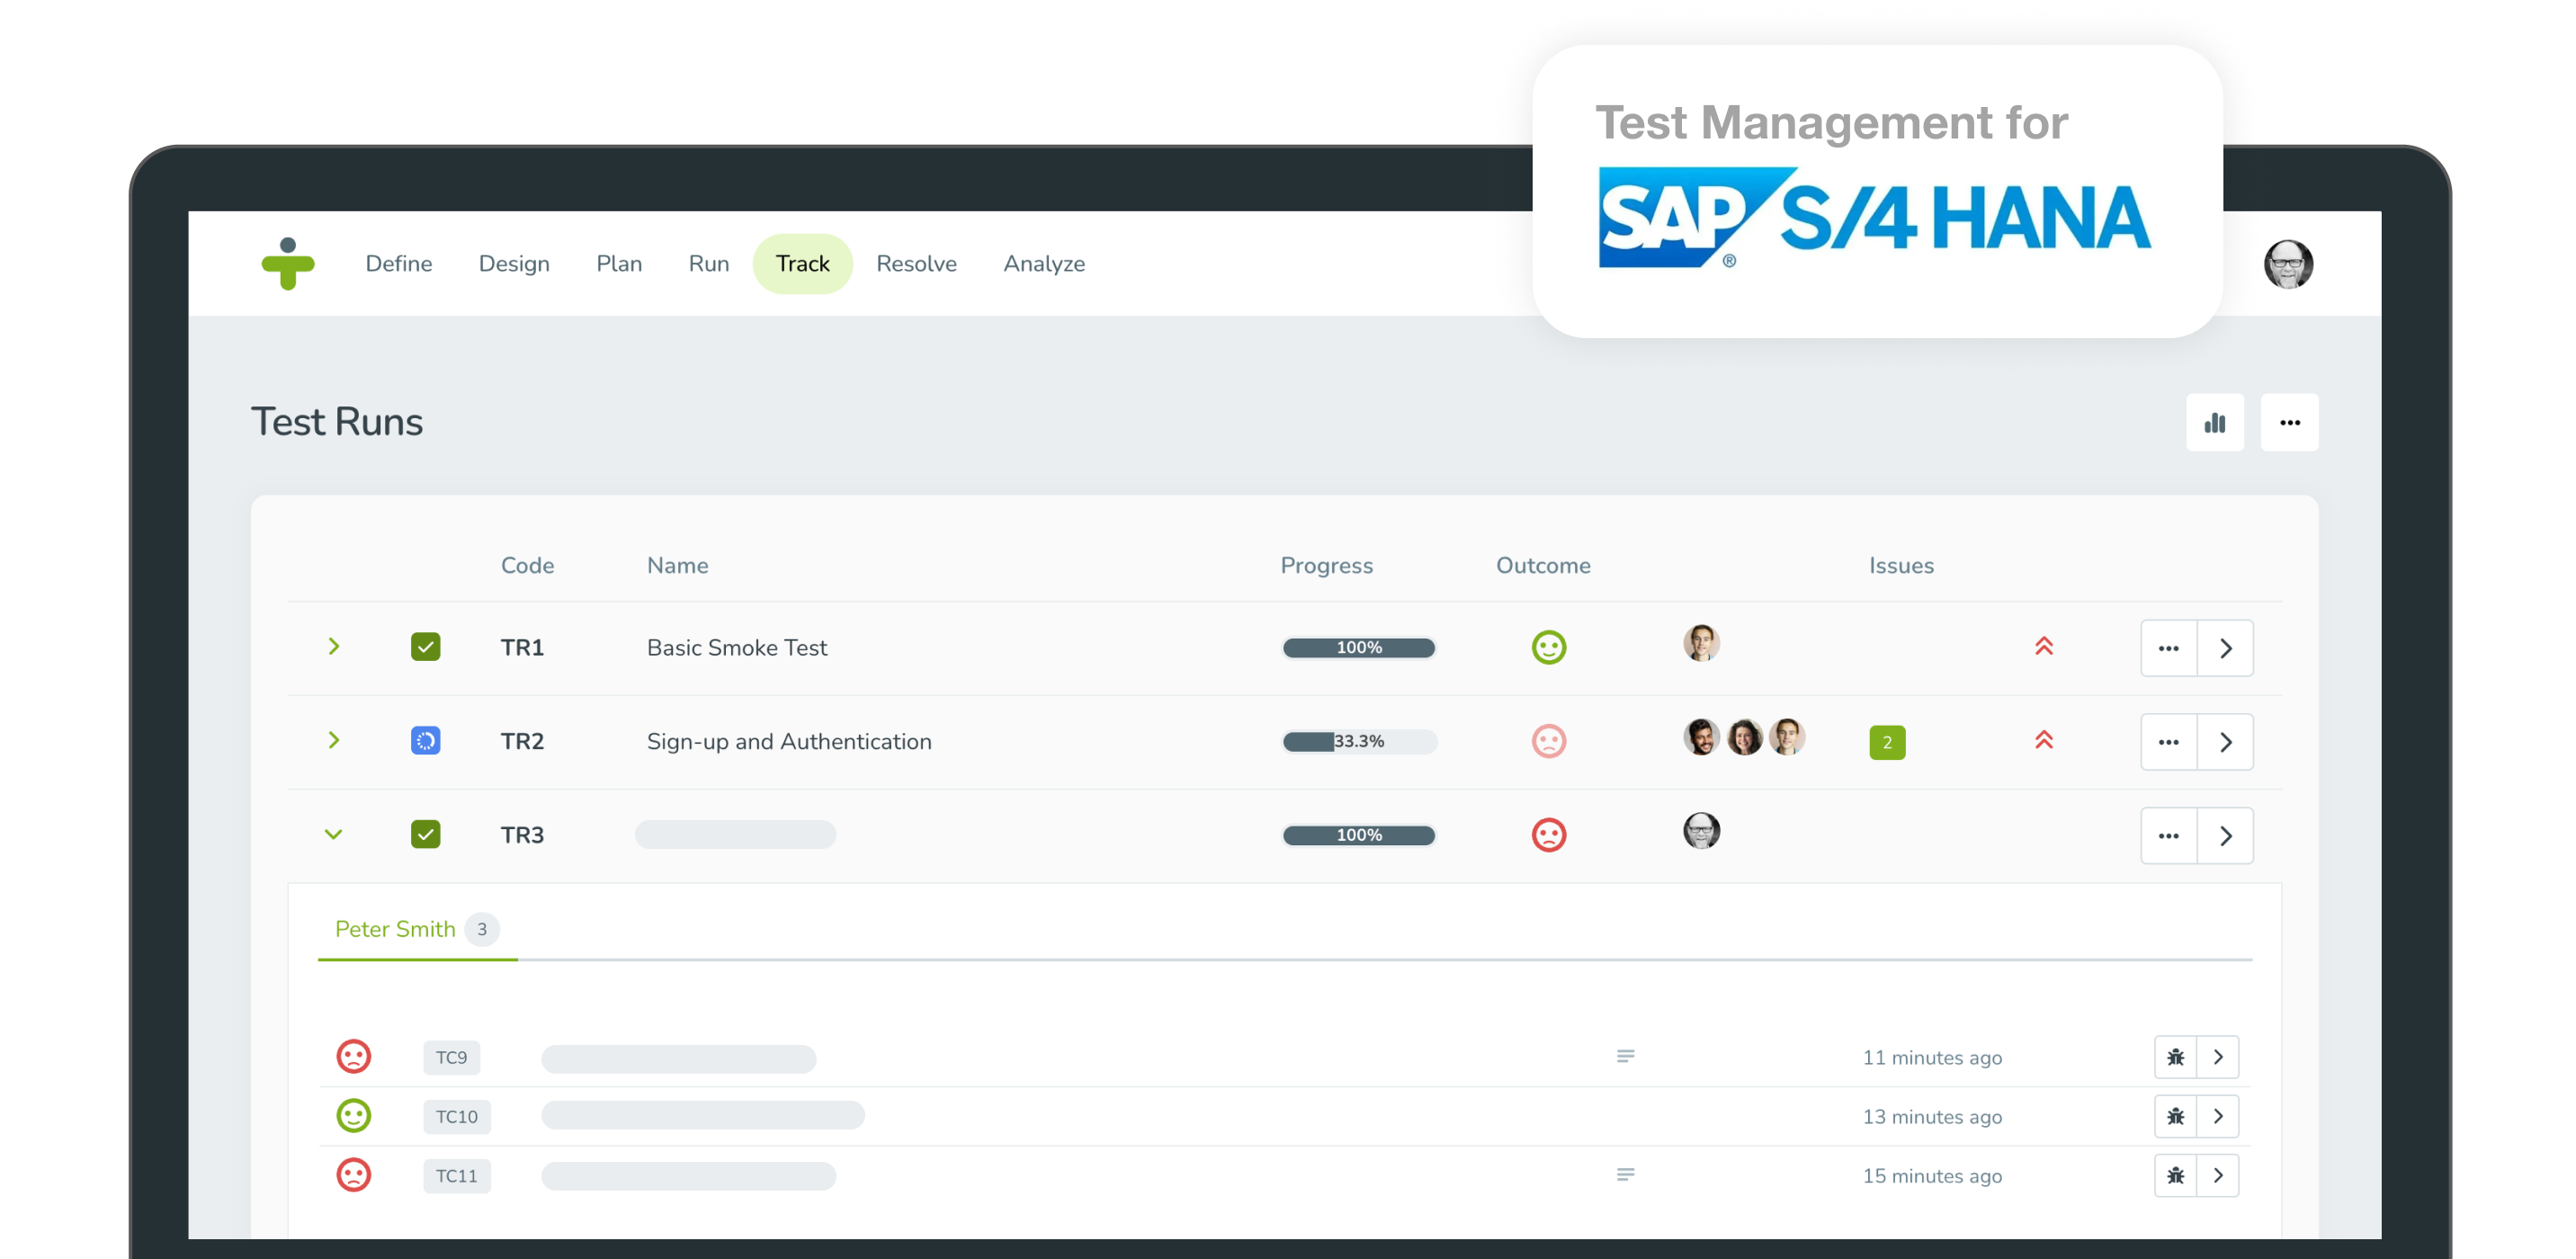Viewport: 2576px width, 1259px height.
Task: Select the Track menu item
Action: click(x=802, y=264)
